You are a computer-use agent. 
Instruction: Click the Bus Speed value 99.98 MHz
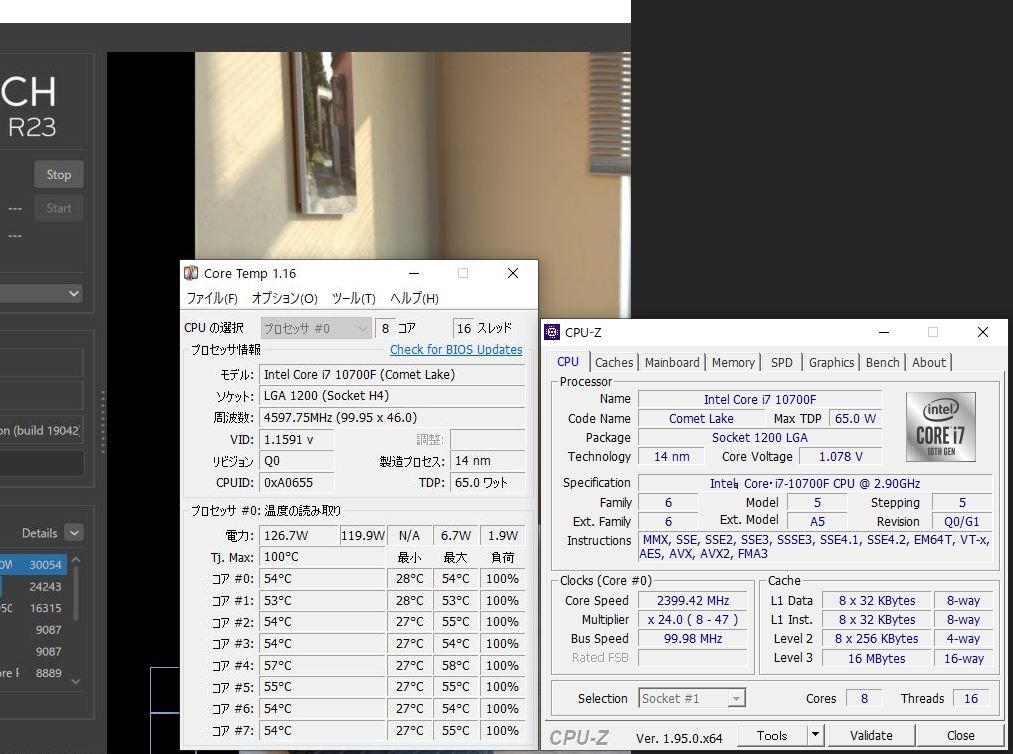tap(693, 638)
